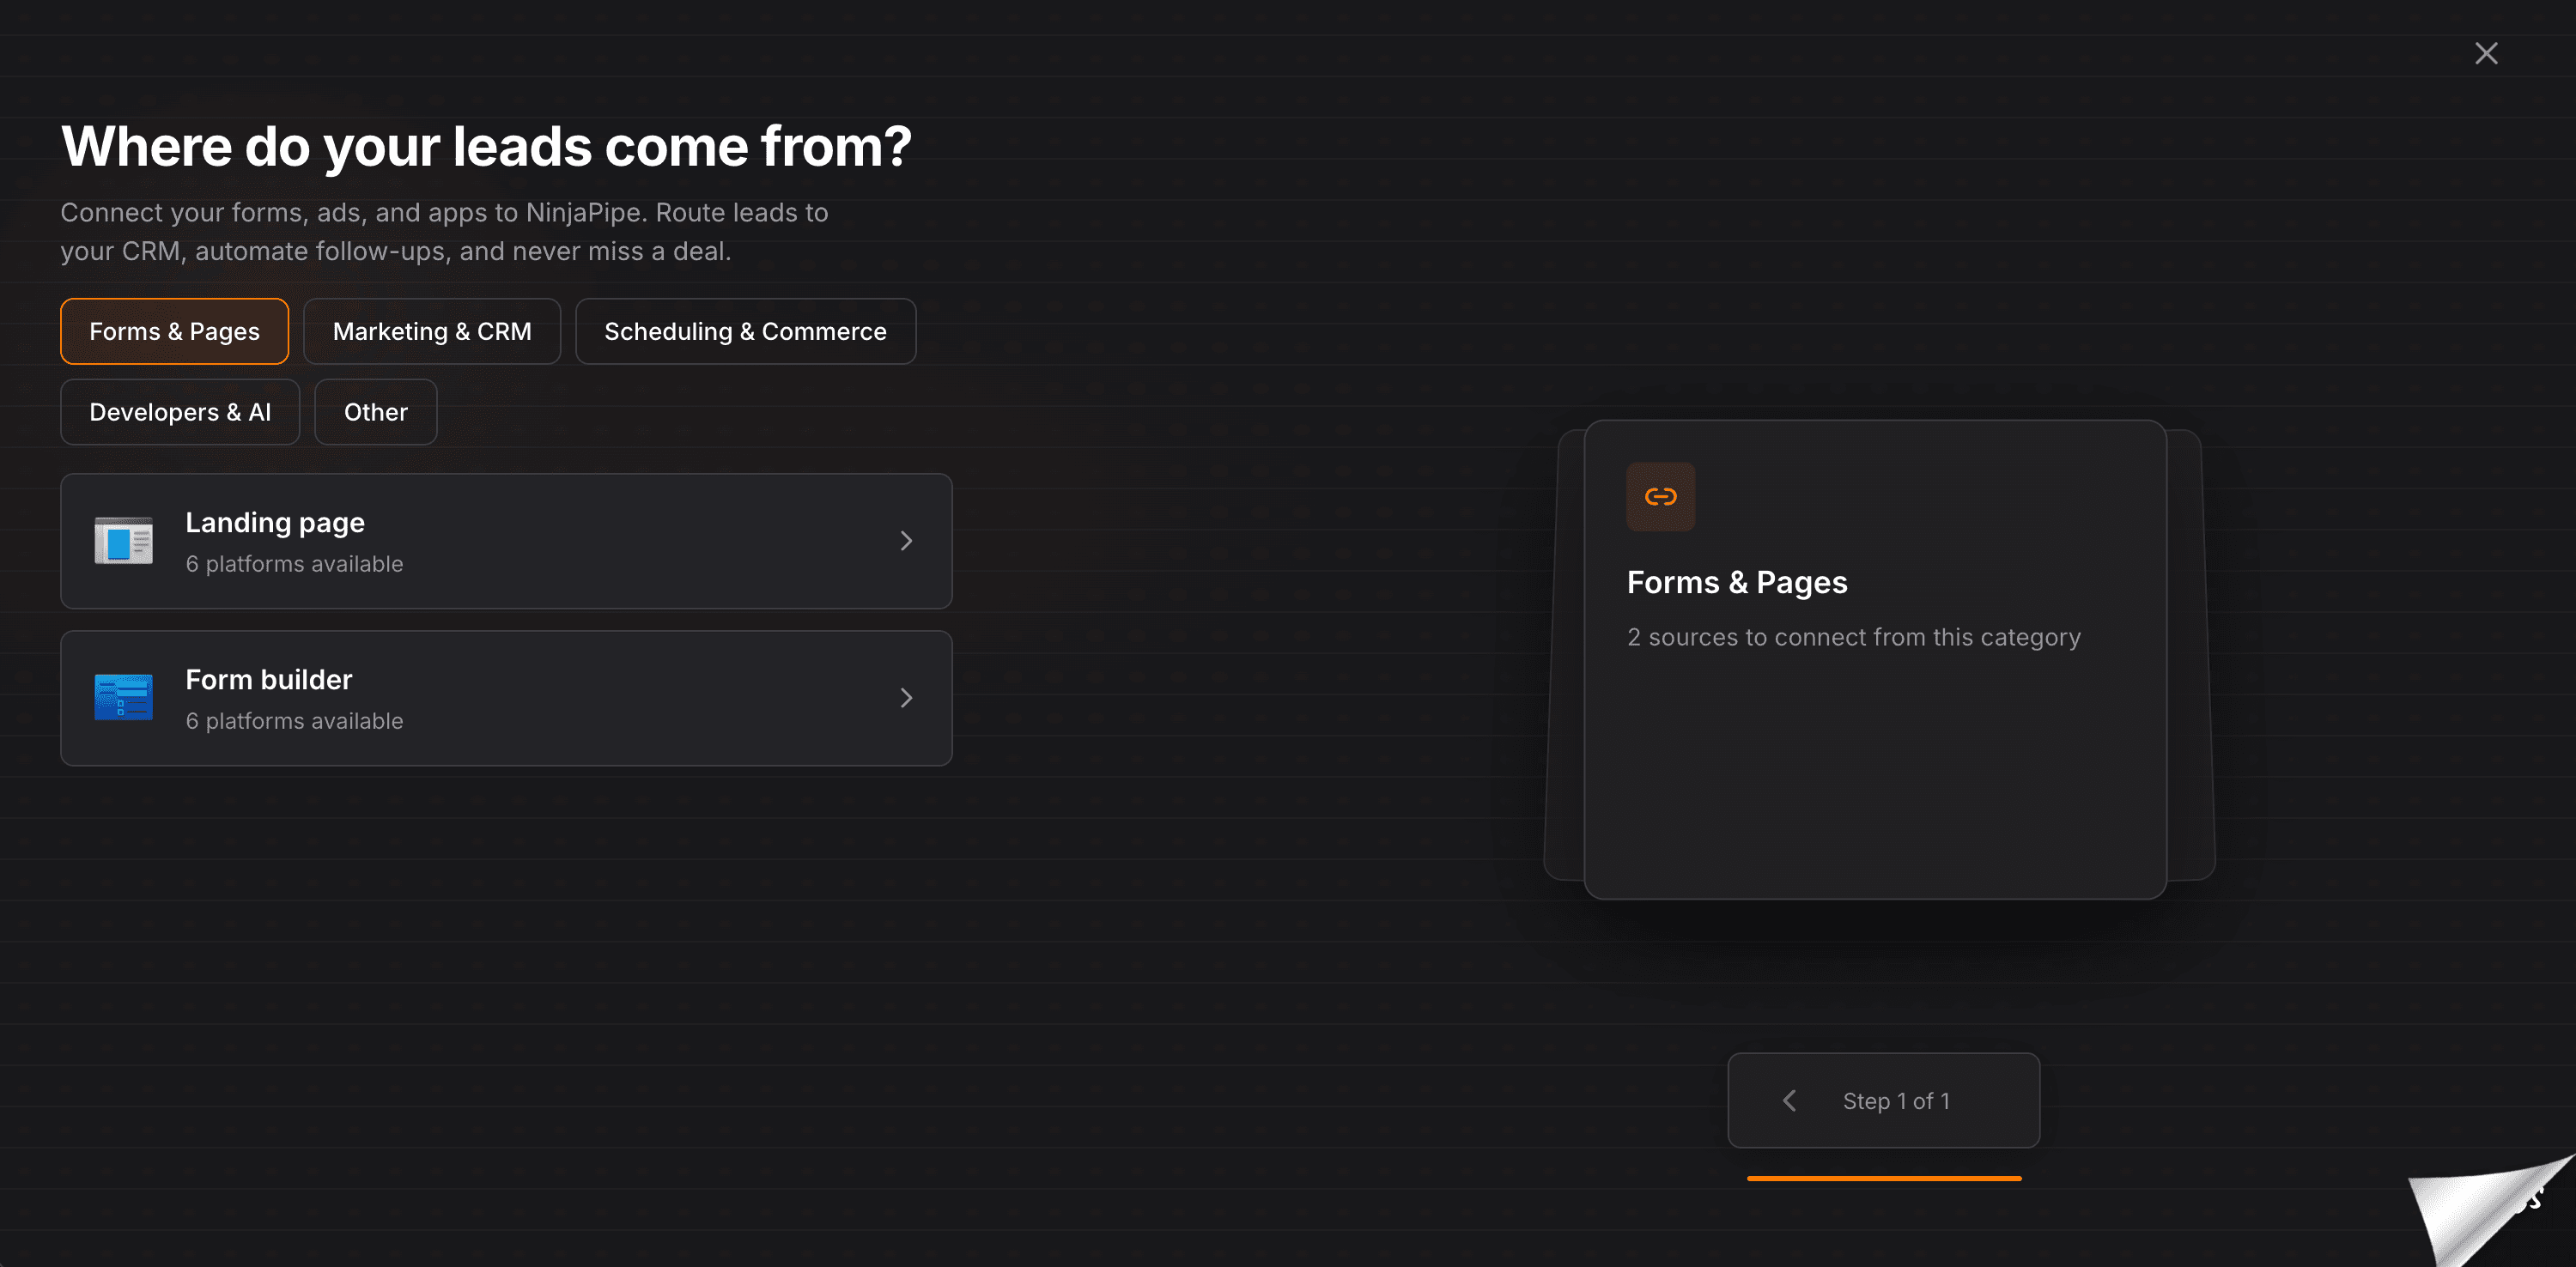2576x1267 pixels.
Task: Open the Form builder source card
Action: [x=506, y=697]
